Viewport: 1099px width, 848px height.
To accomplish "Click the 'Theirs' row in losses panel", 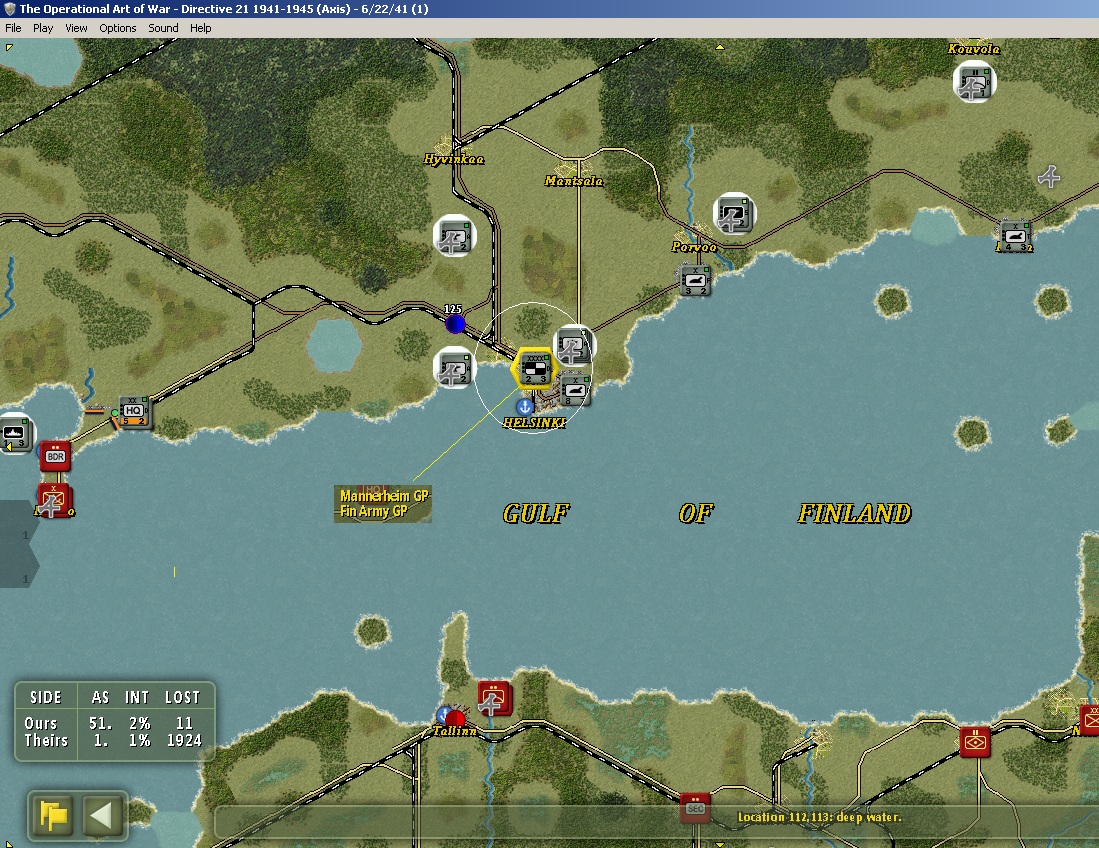I will click(x=112, y=740).
